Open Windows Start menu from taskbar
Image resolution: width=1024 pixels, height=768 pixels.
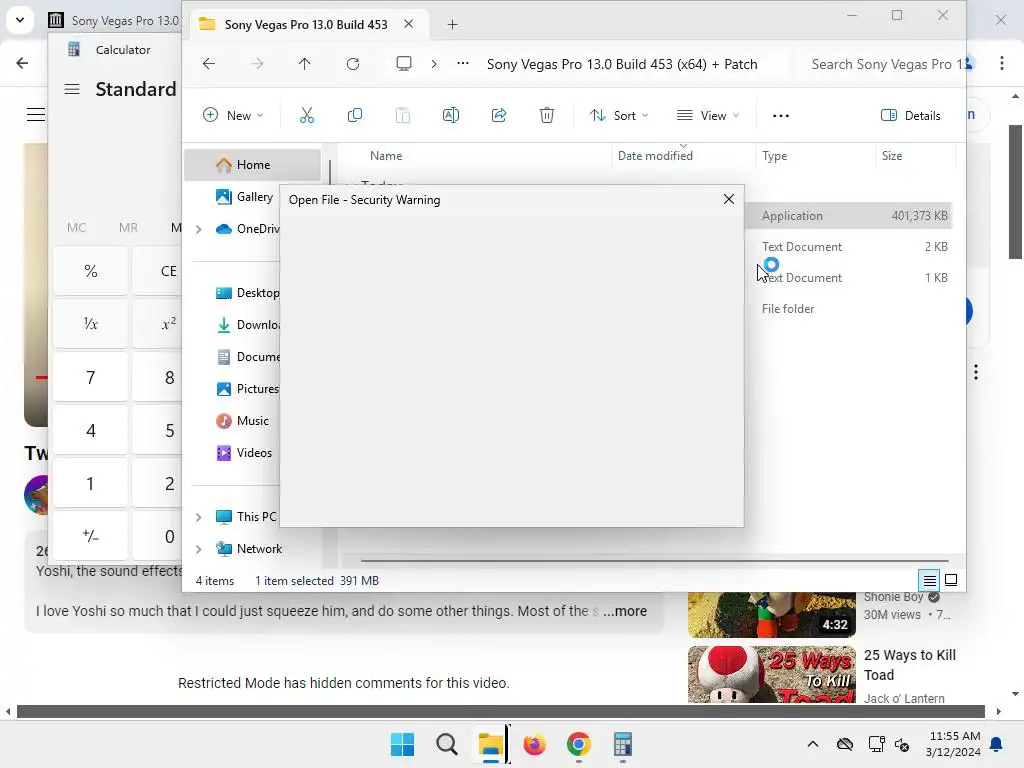(402, 744)
